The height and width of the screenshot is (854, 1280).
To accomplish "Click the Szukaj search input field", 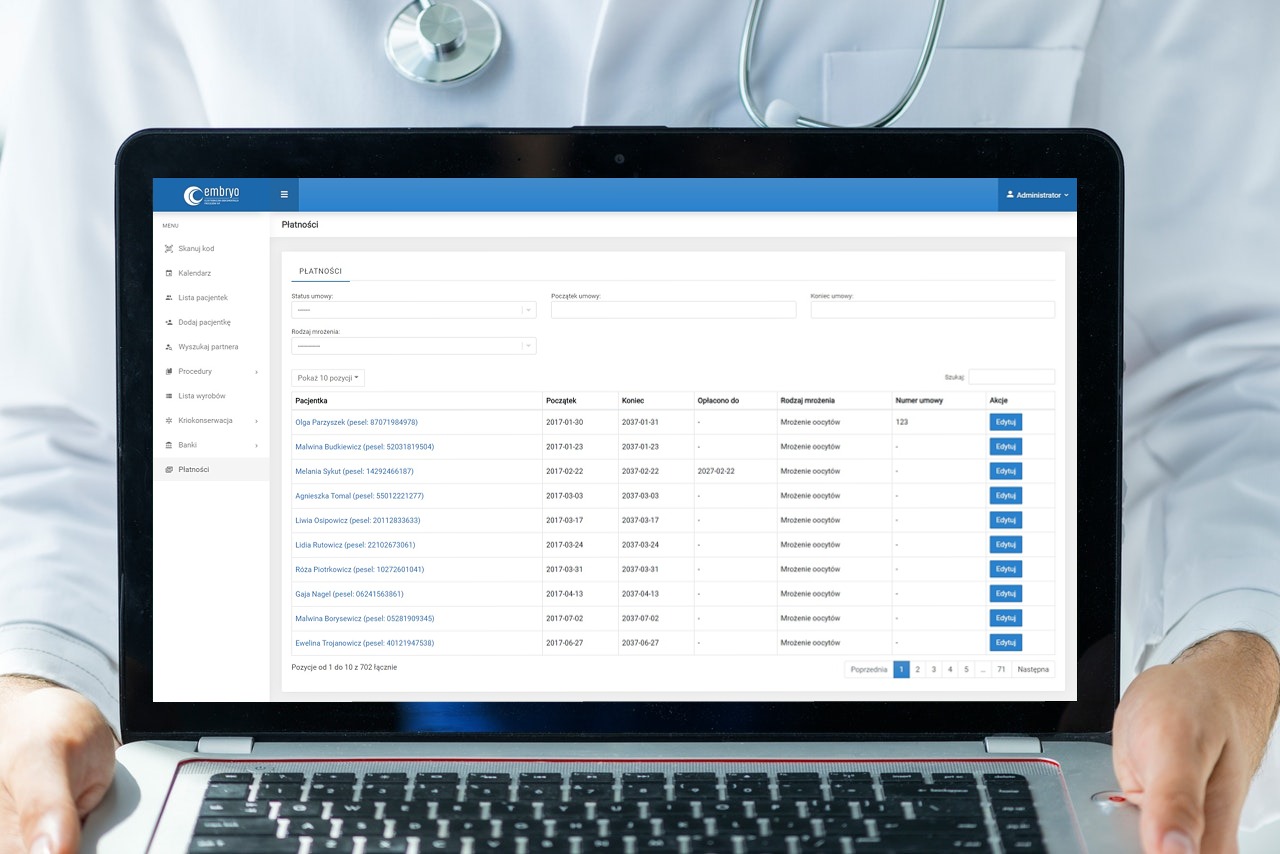I will click(x=1011, y=377).
